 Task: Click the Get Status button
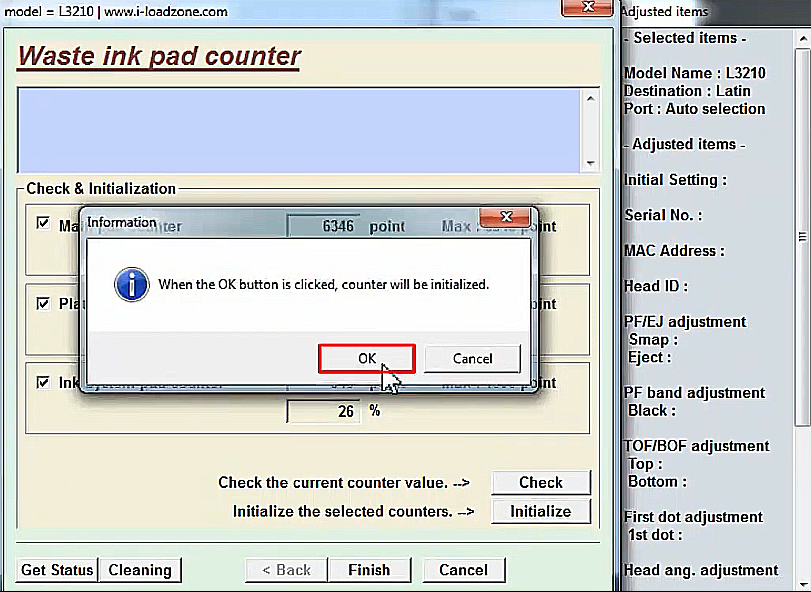point(57,570)
